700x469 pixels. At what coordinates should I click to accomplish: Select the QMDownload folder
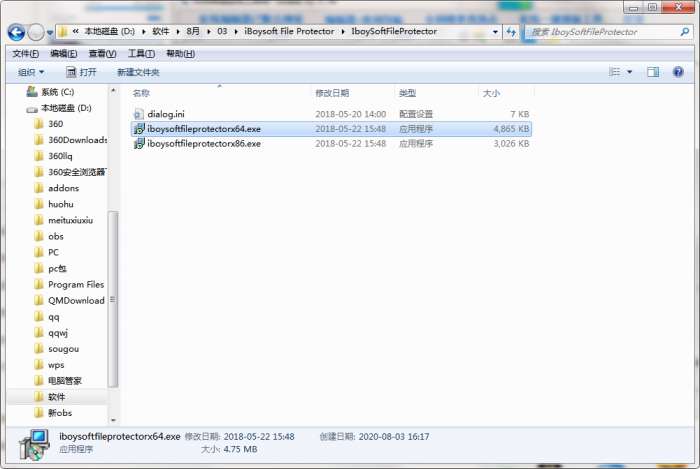[x=70, y=300]
